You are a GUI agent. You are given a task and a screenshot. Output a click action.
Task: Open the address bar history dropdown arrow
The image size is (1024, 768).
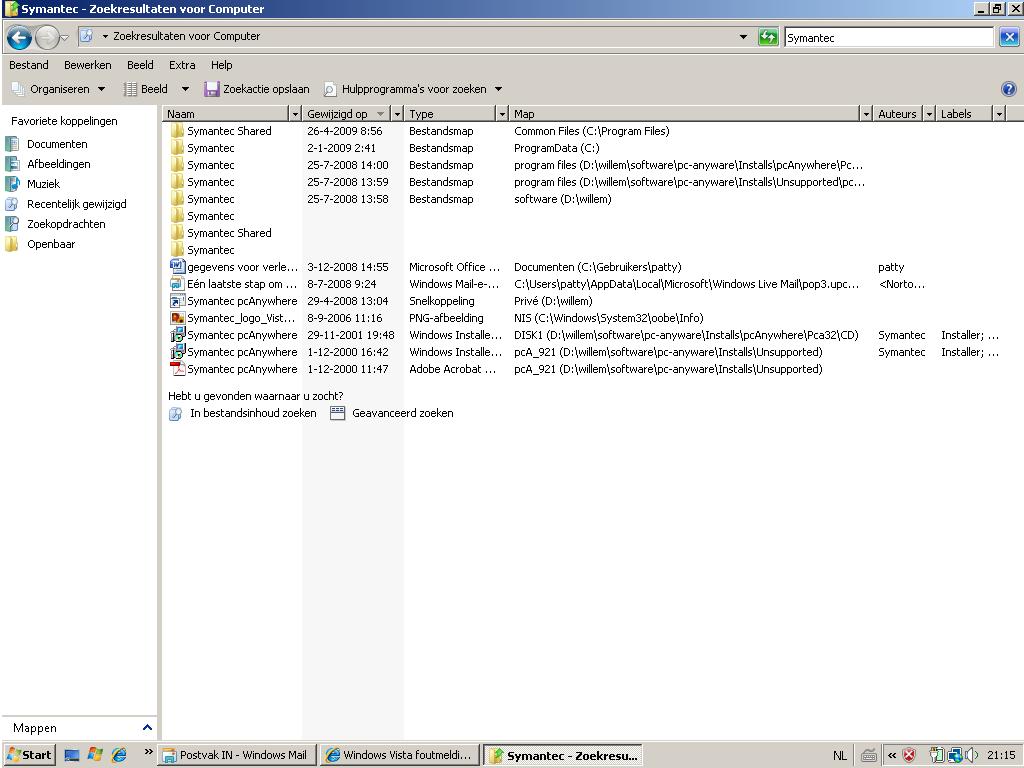click(x=743, y=37)
